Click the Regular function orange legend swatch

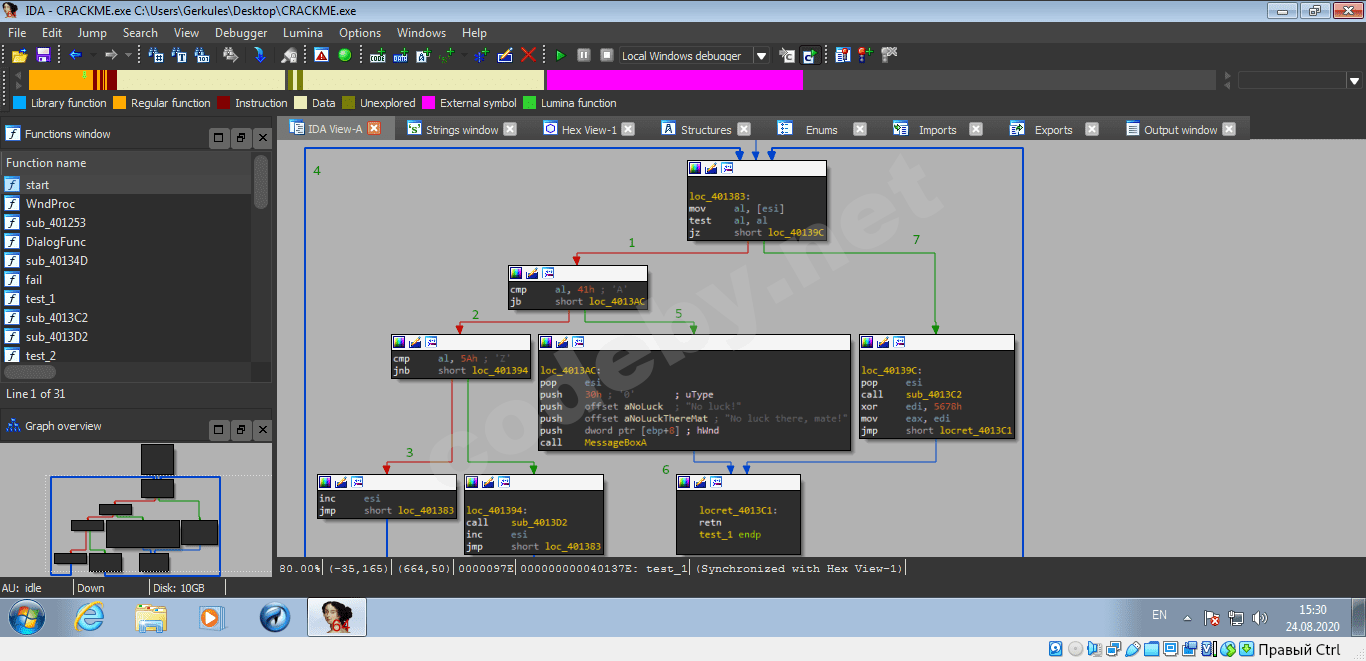click(x=119, y=103)
